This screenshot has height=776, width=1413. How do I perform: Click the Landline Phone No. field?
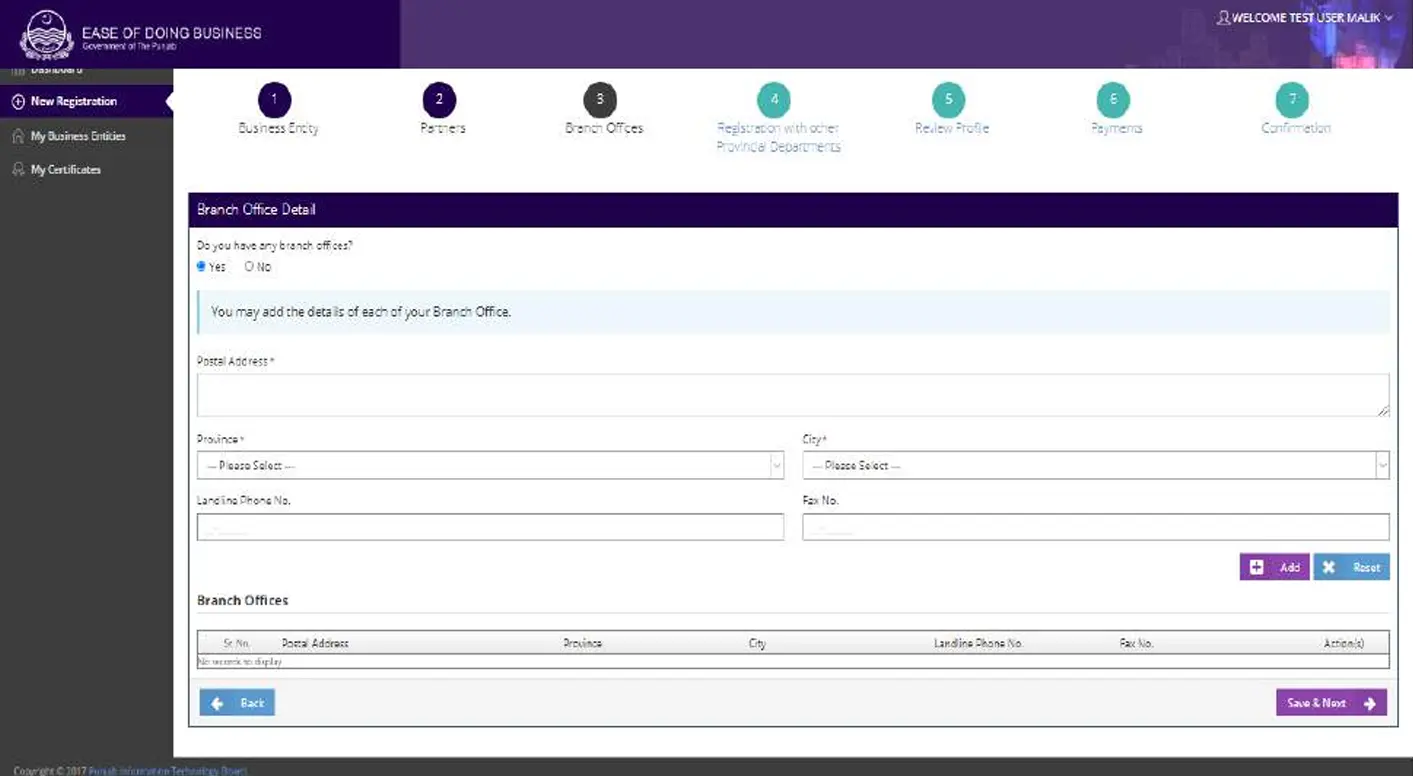[x=490, y=528]
